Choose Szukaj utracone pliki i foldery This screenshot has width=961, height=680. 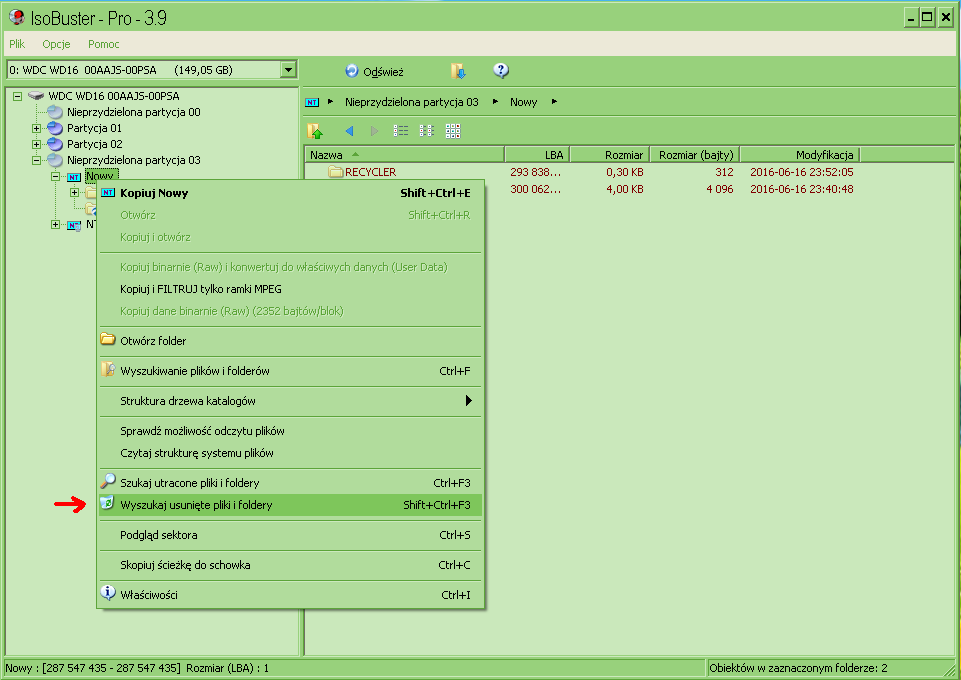click(291, 483)
